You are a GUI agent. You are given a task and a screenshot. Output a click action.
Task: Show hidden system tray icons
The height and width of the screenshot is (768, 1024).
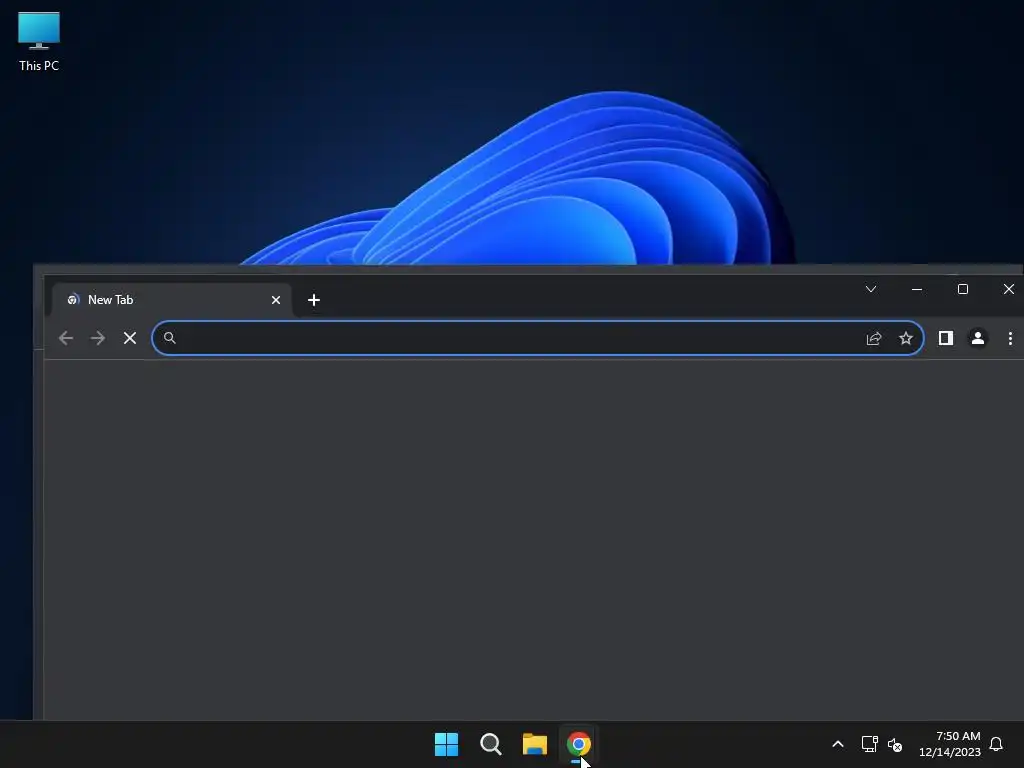tap(838, 744)
